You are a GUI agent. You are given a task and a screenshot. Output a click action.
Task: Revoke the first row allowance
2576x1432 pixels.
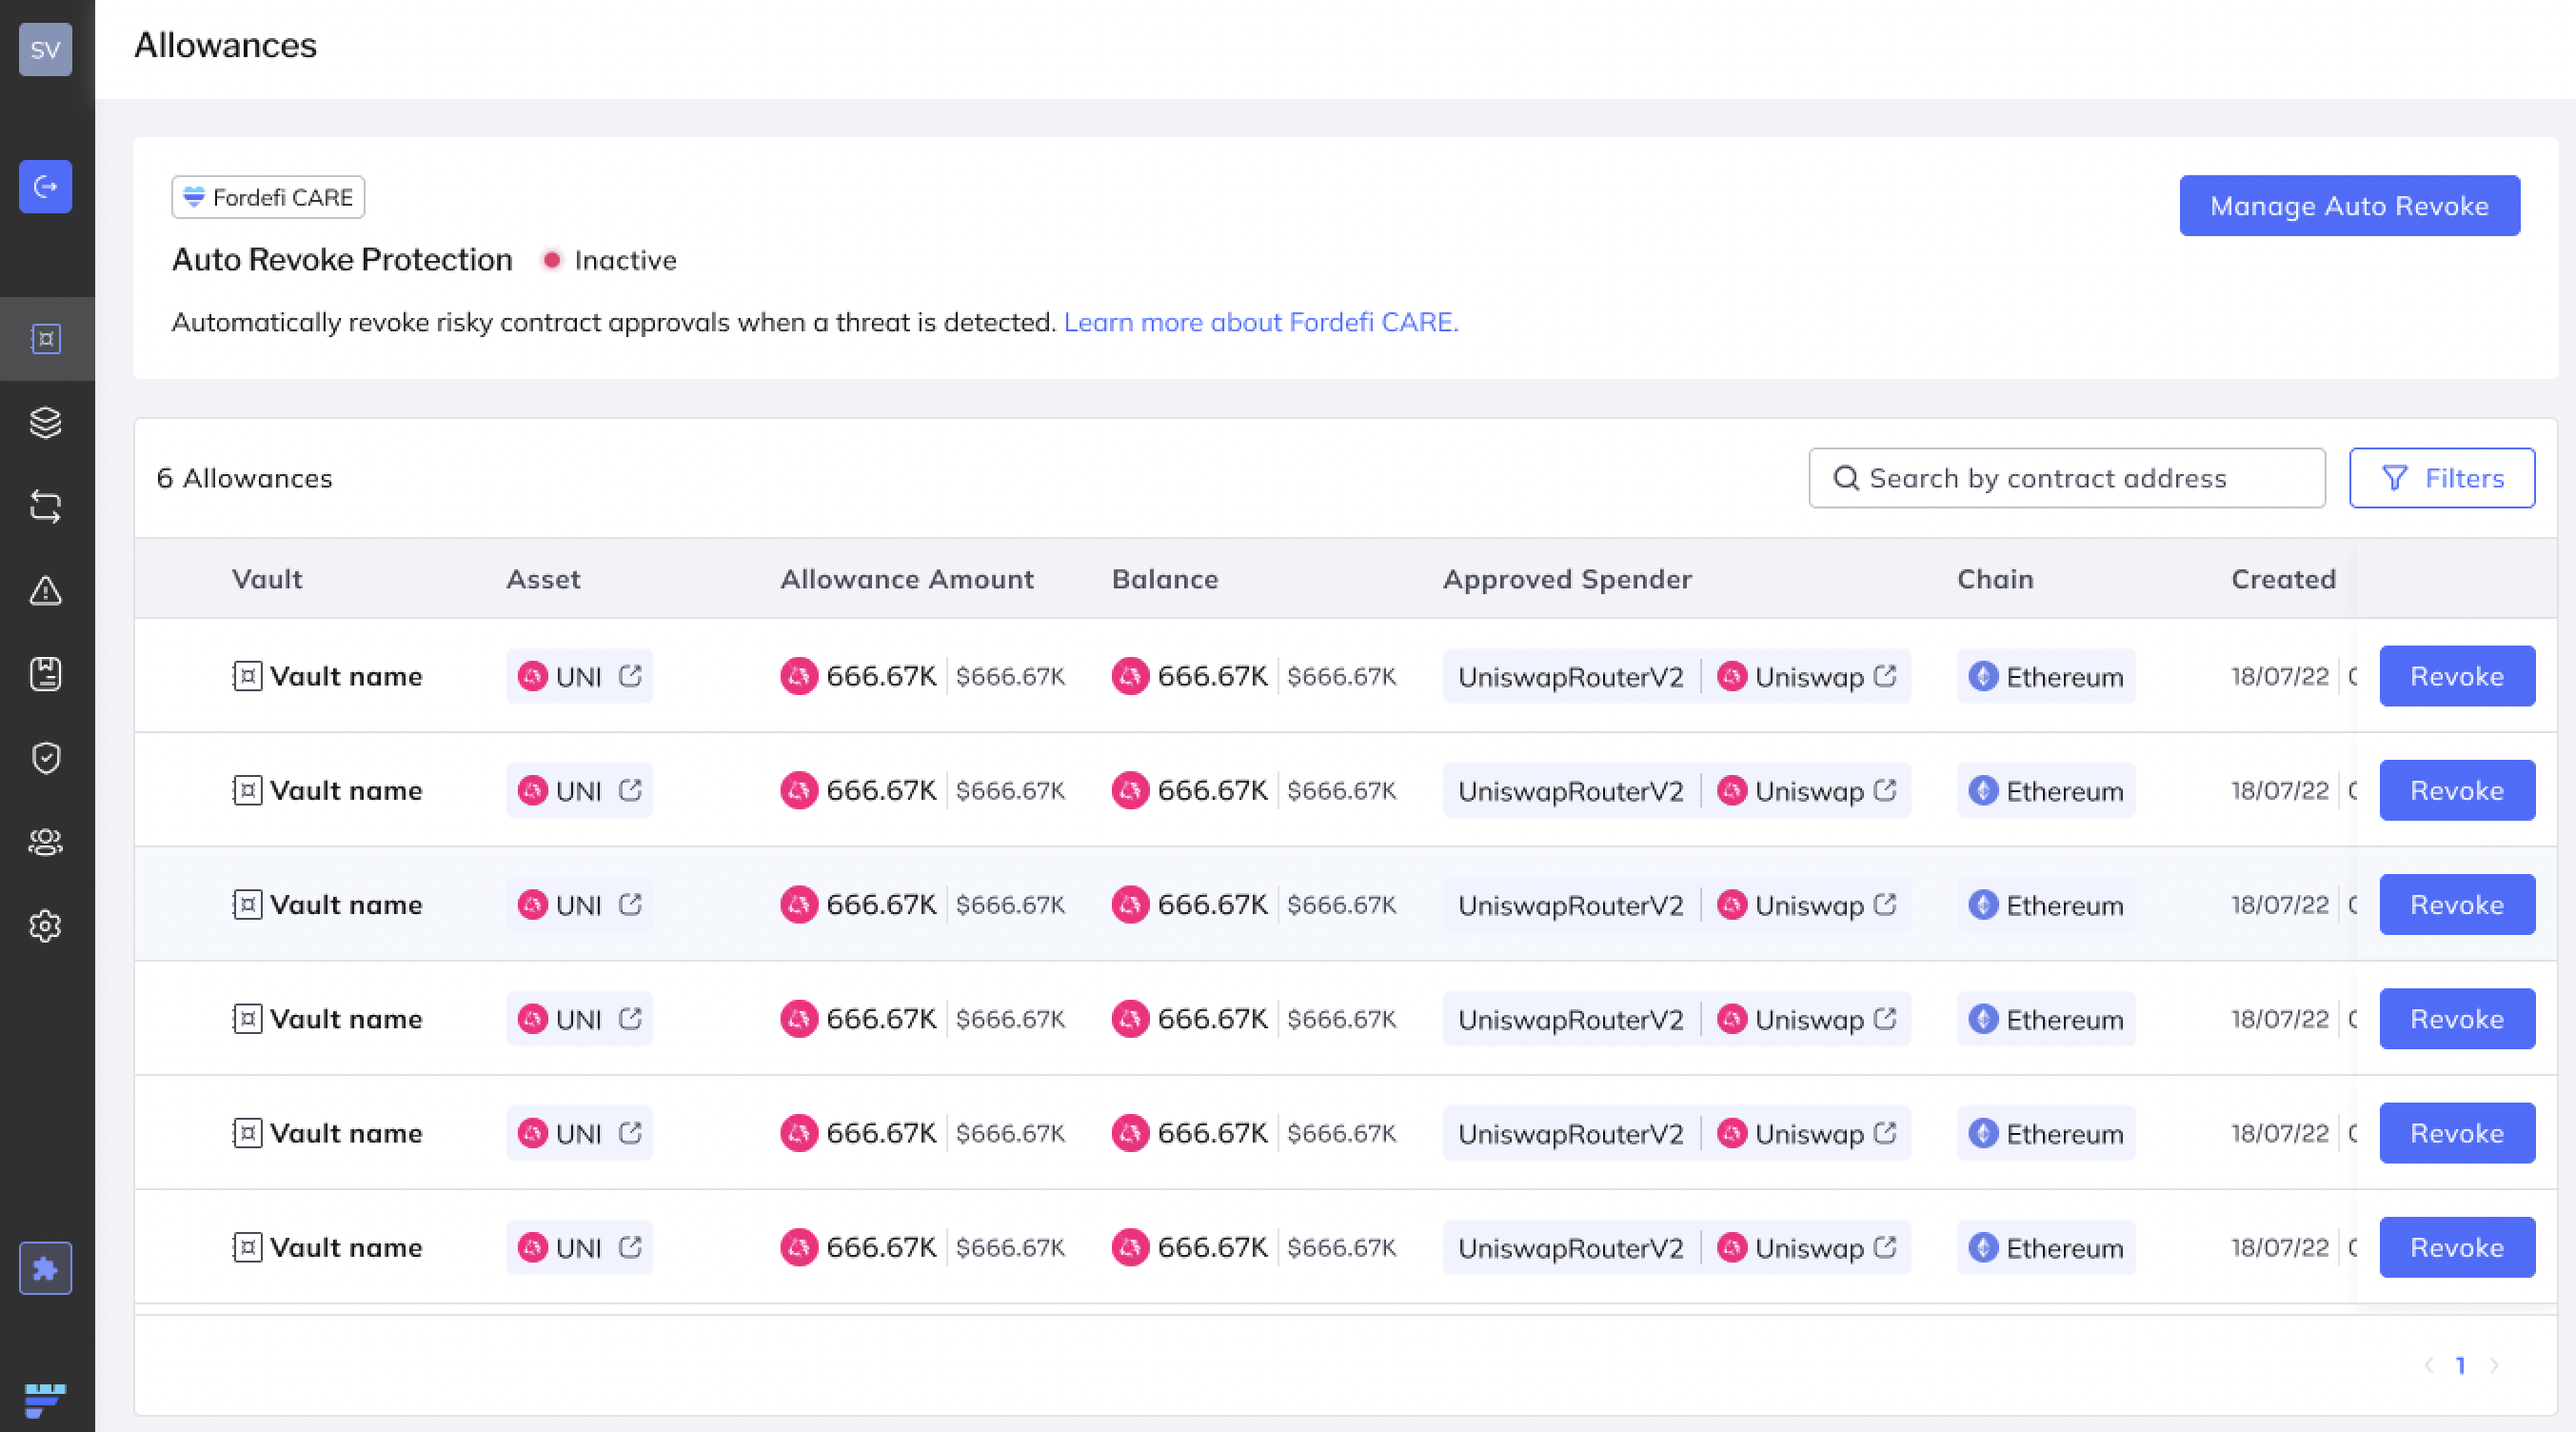coord(2457,676)
